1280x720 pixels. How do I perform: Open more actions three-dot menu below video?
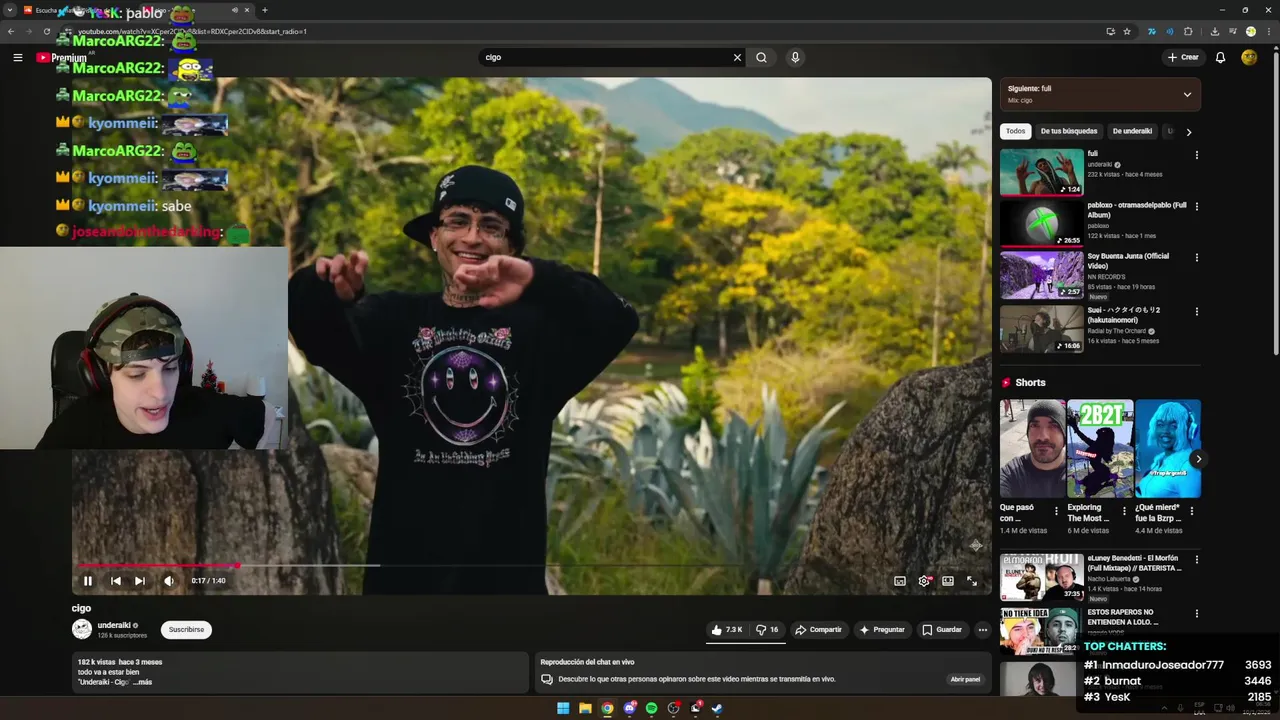983,630
